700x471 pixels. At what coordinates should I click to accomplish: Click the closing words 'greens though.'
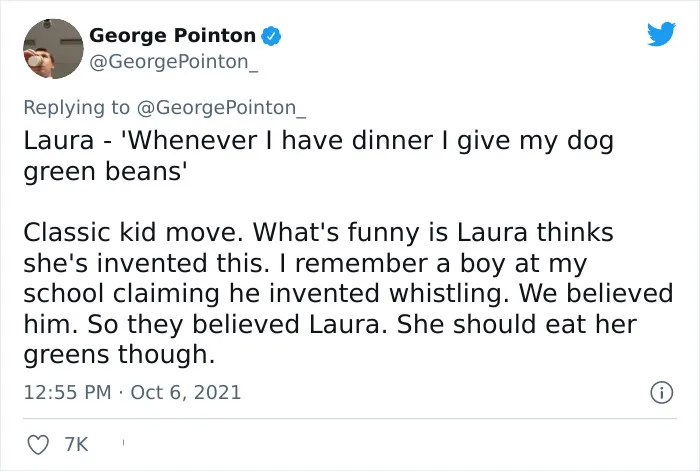[119, 355]
